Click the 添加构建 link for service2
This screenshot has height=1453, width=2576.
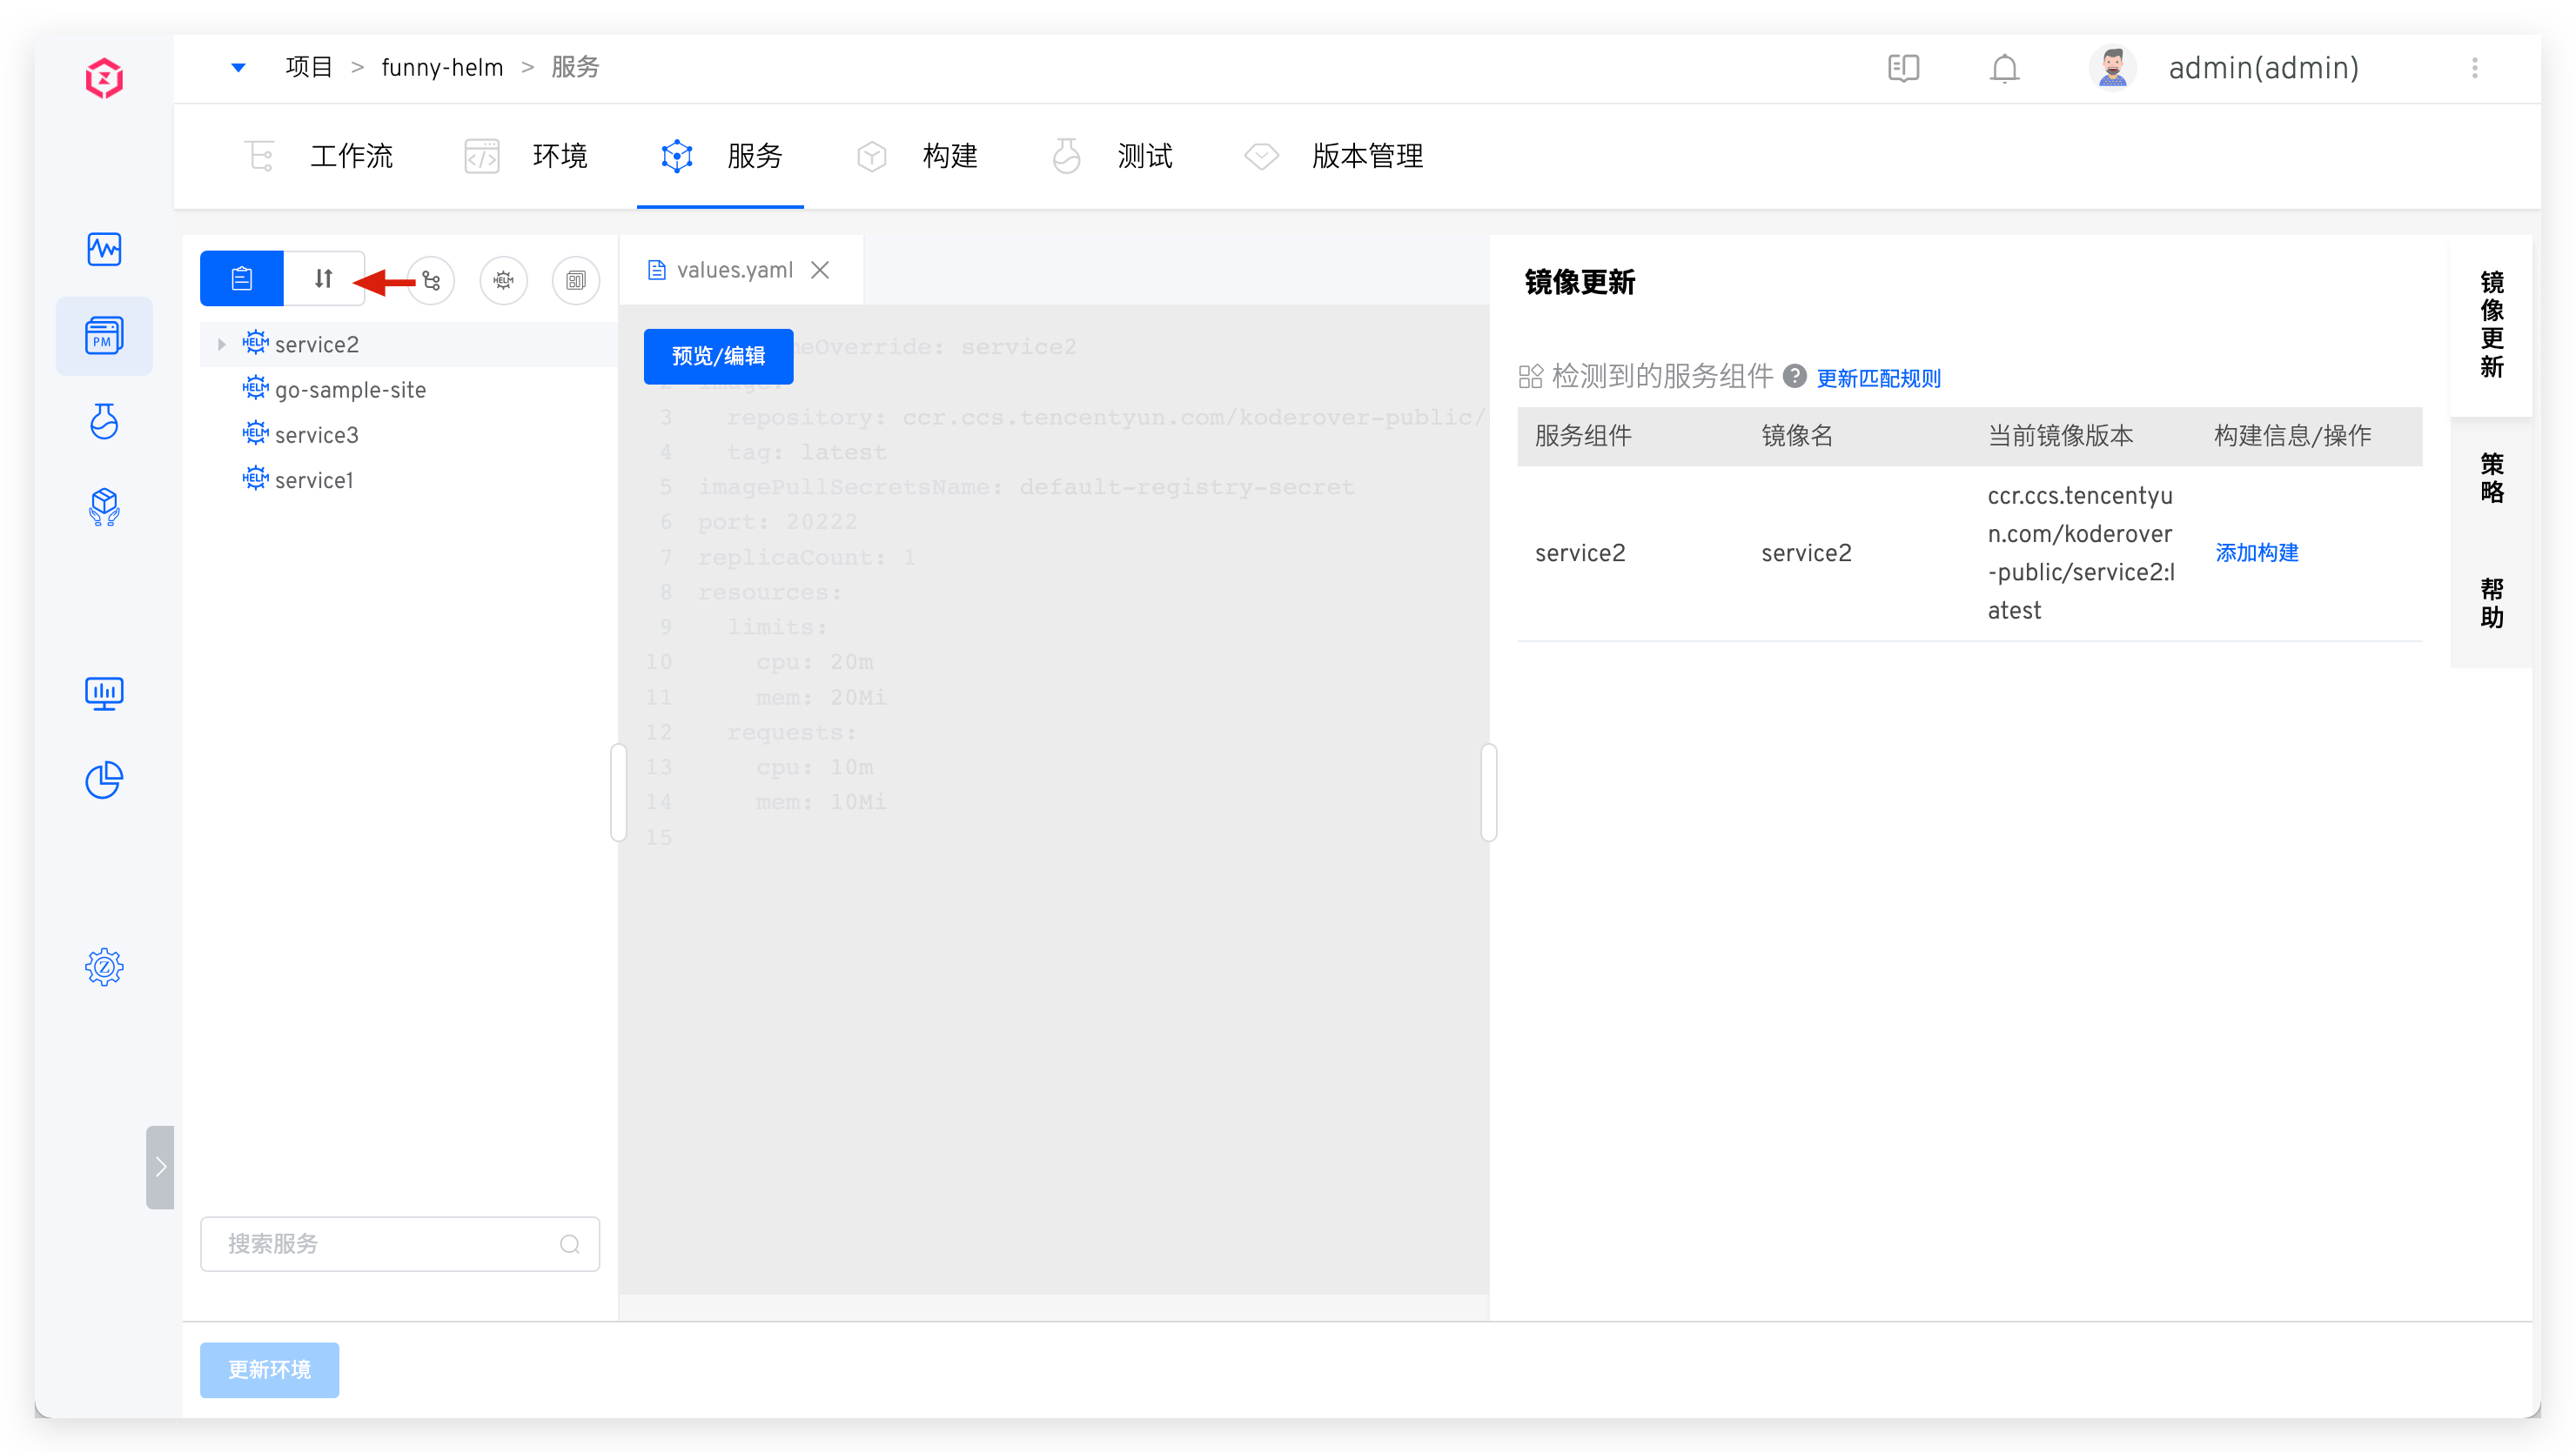(2256, 552)
